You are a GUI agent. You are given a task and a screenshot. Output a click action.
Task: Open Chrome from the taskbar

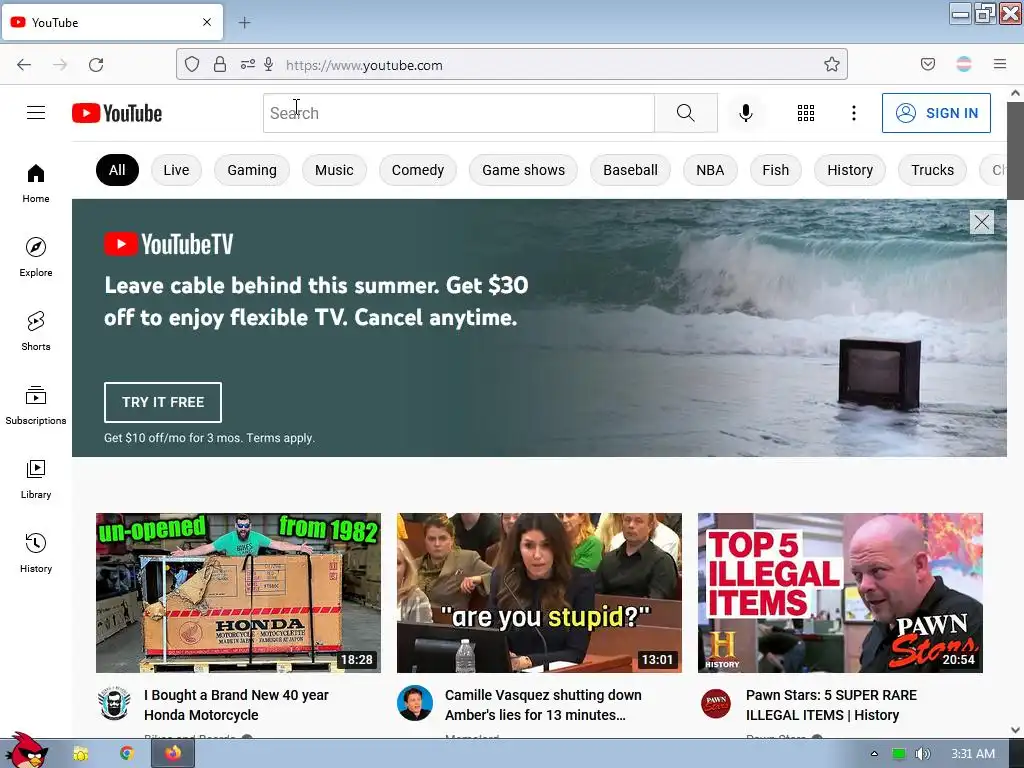tap(127, 754)
